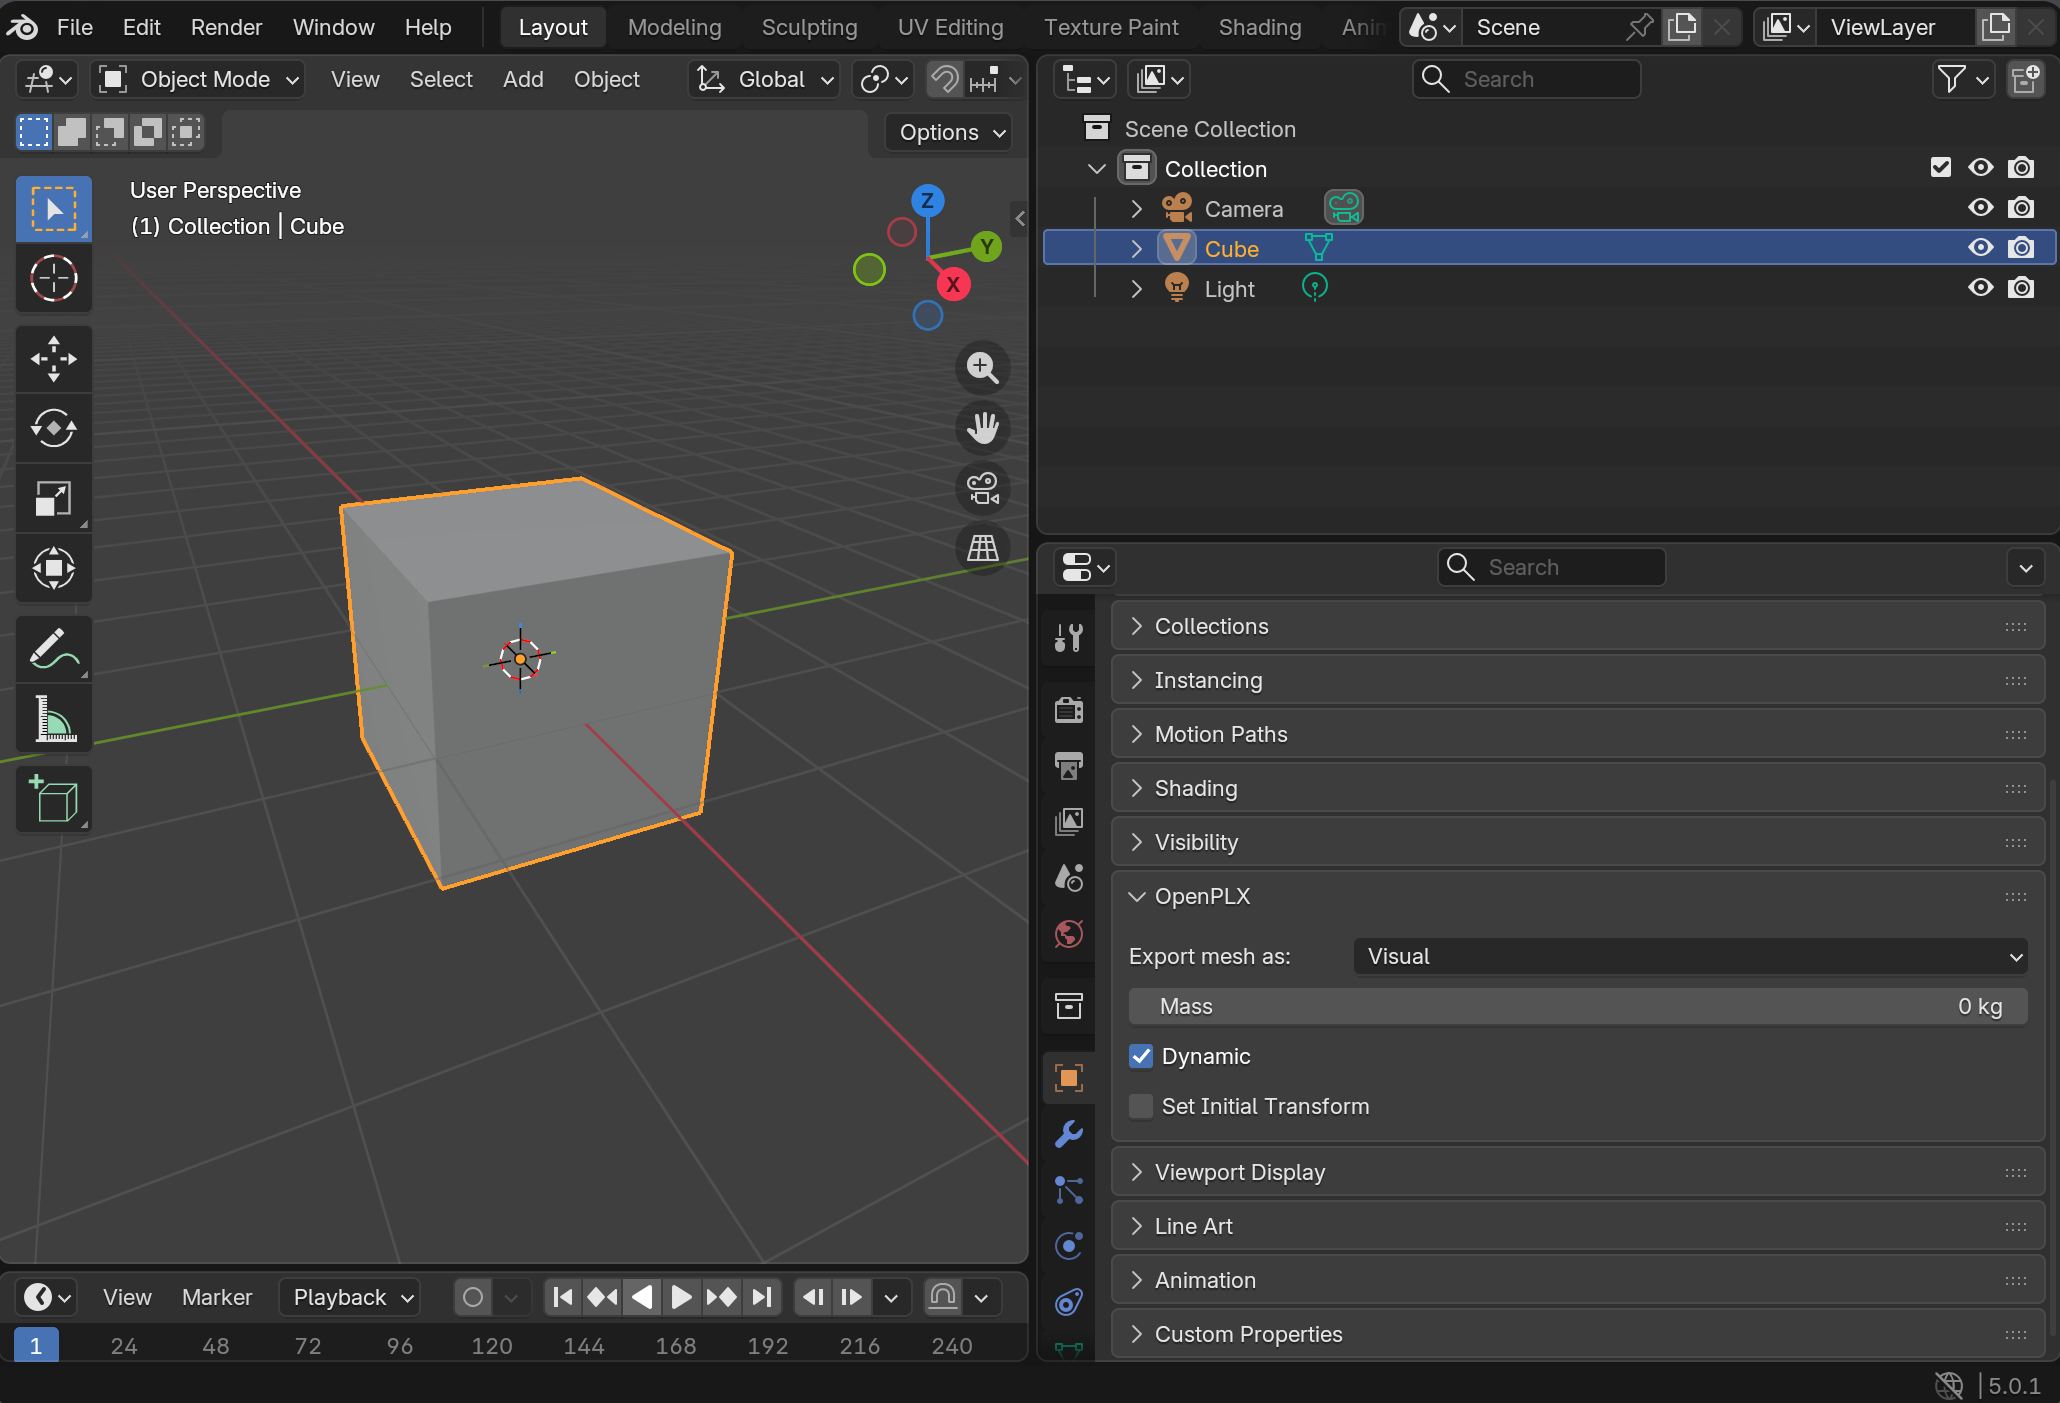Viewport: 2060px width, 1403px height.
Task: Click the new collection icon in outliner
Action: pyautogui.click(x=2026, y=79)
